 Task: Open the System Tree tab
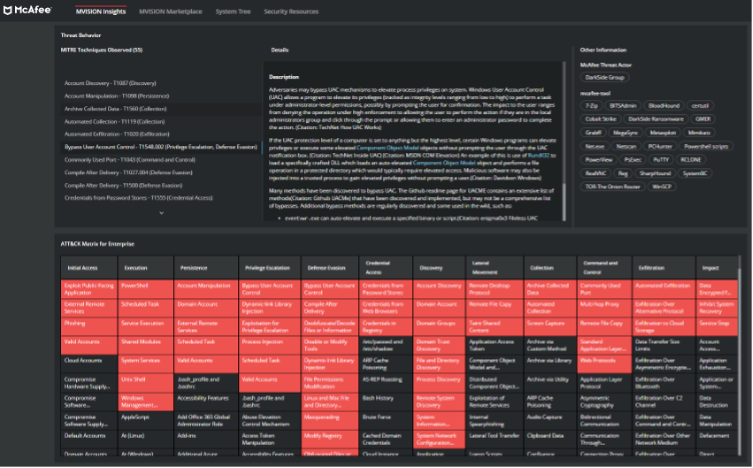[233, 12]
